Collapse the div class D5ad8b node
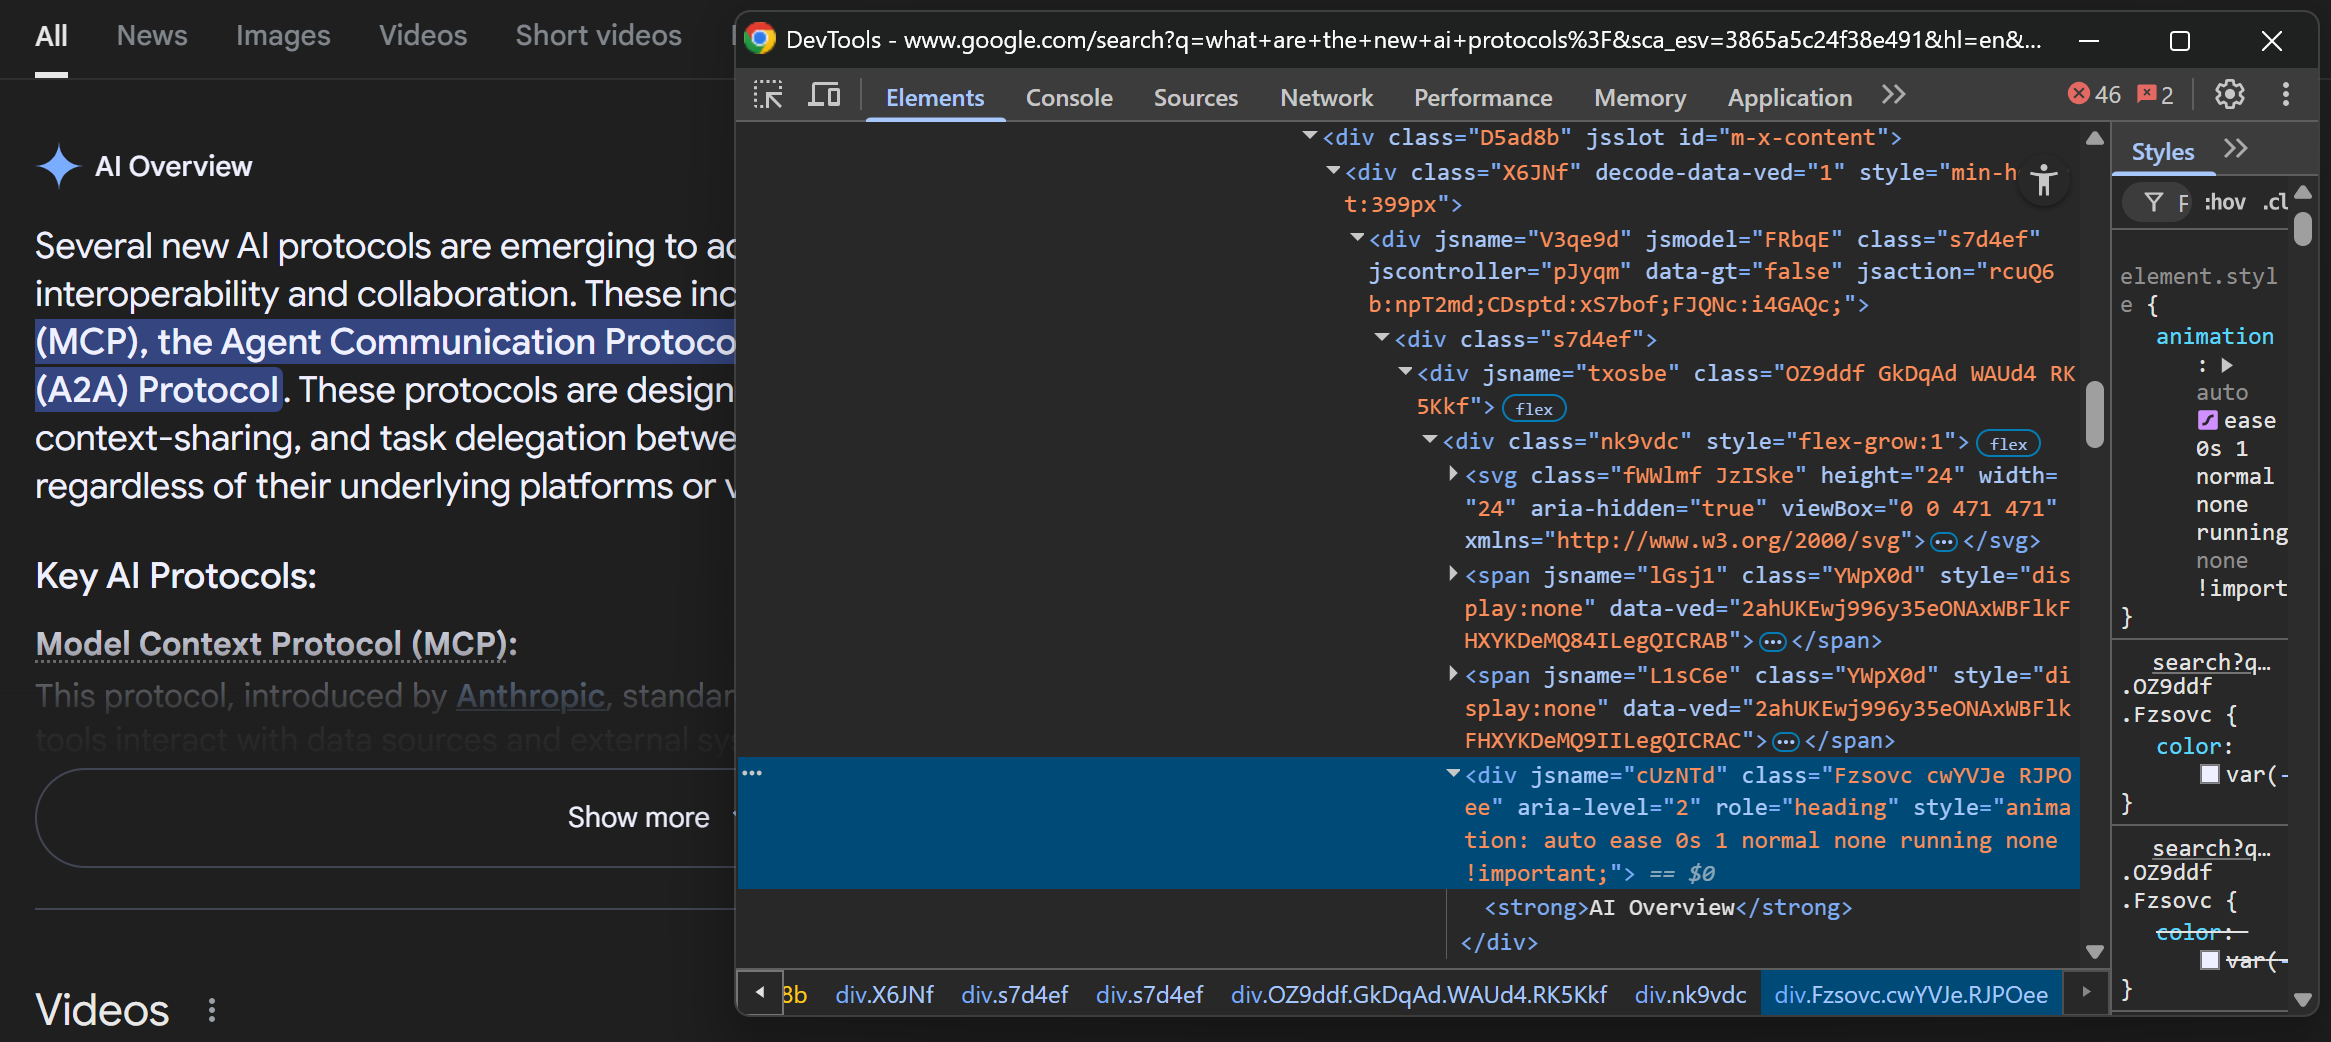Screen dimensions: 2331x1042 click(x=1309, y=136)
